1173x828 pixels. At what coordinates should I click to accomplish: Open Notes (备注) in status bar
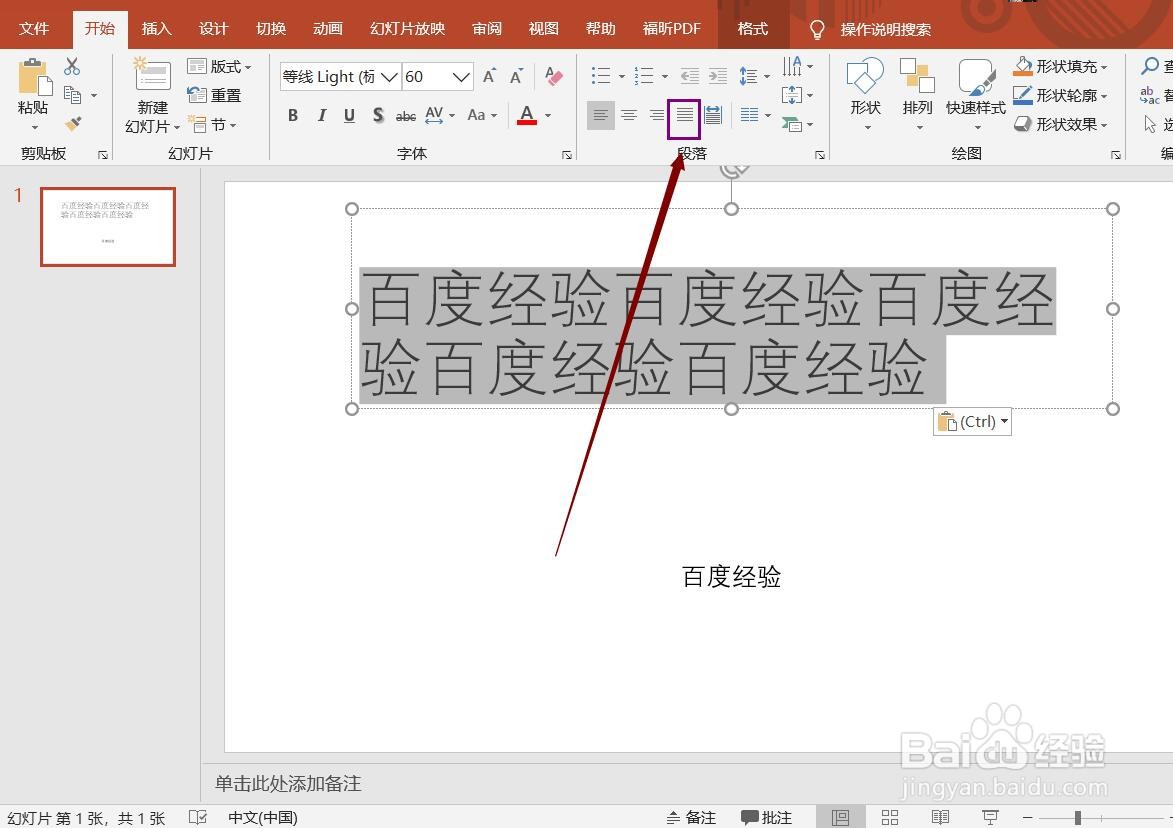pos(691,818)
